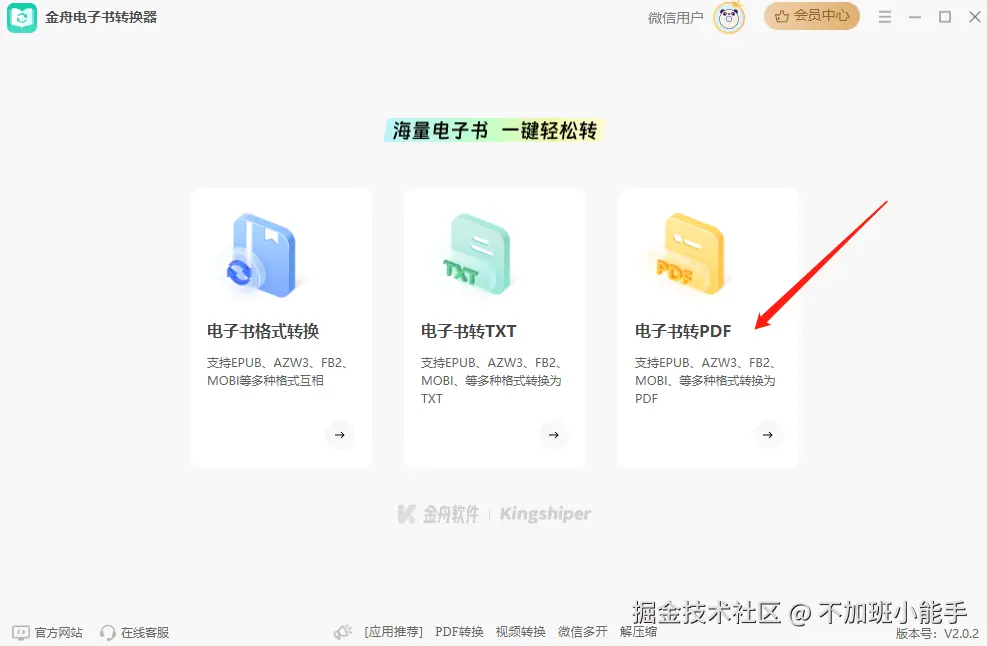Select the 电子书转PDF card title

pos(683,331)
